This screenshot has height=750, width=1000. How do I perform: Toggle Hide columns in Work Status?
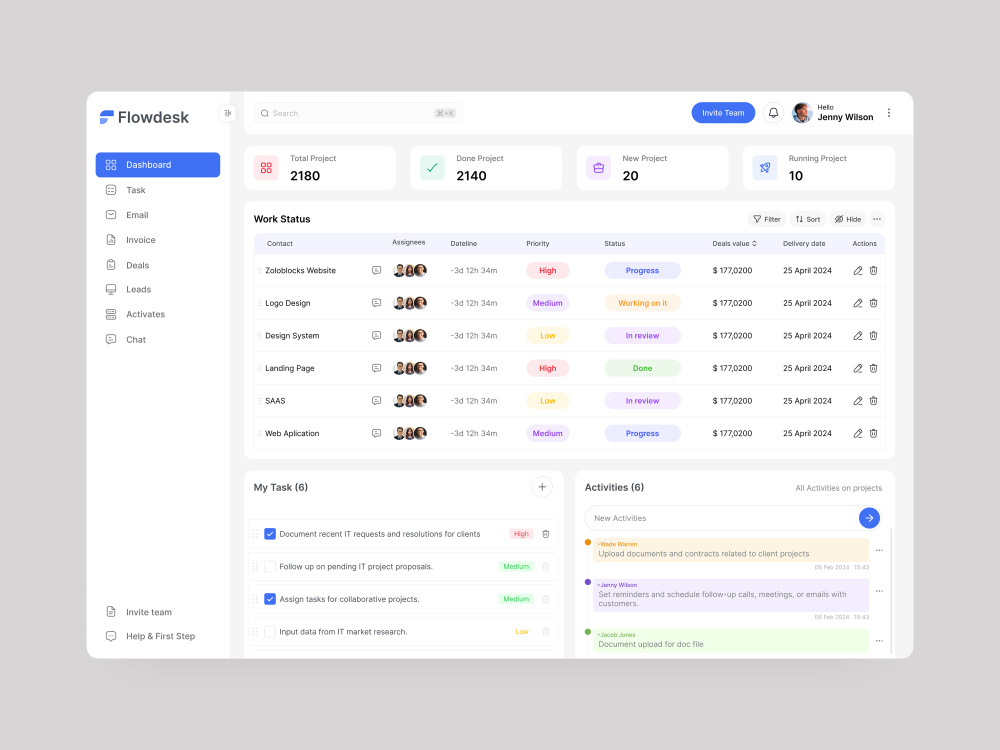click(x=848, y=219)
